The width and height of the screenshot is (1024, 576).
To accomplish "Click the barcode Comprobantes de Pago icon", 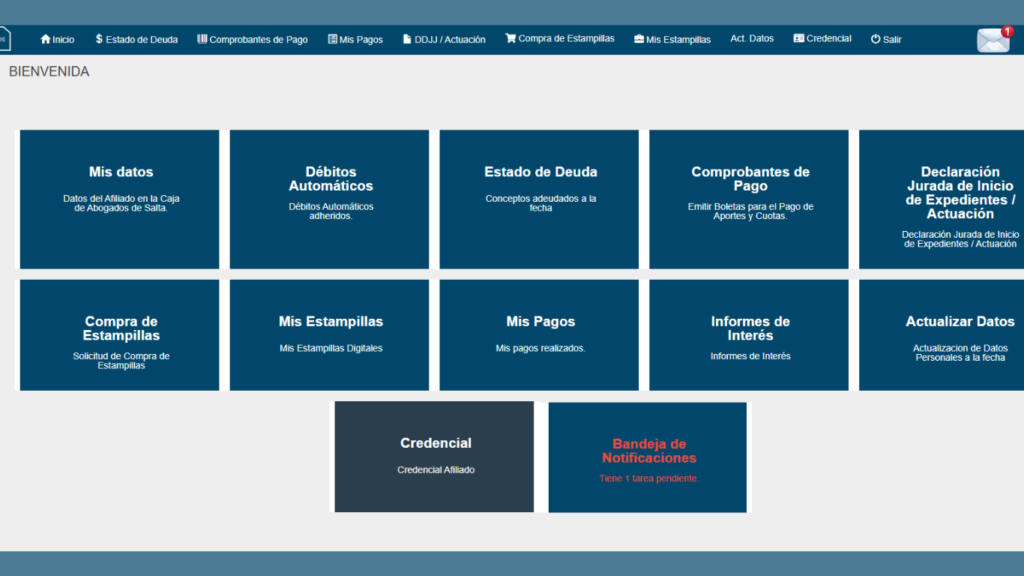I will coord(202,39).
